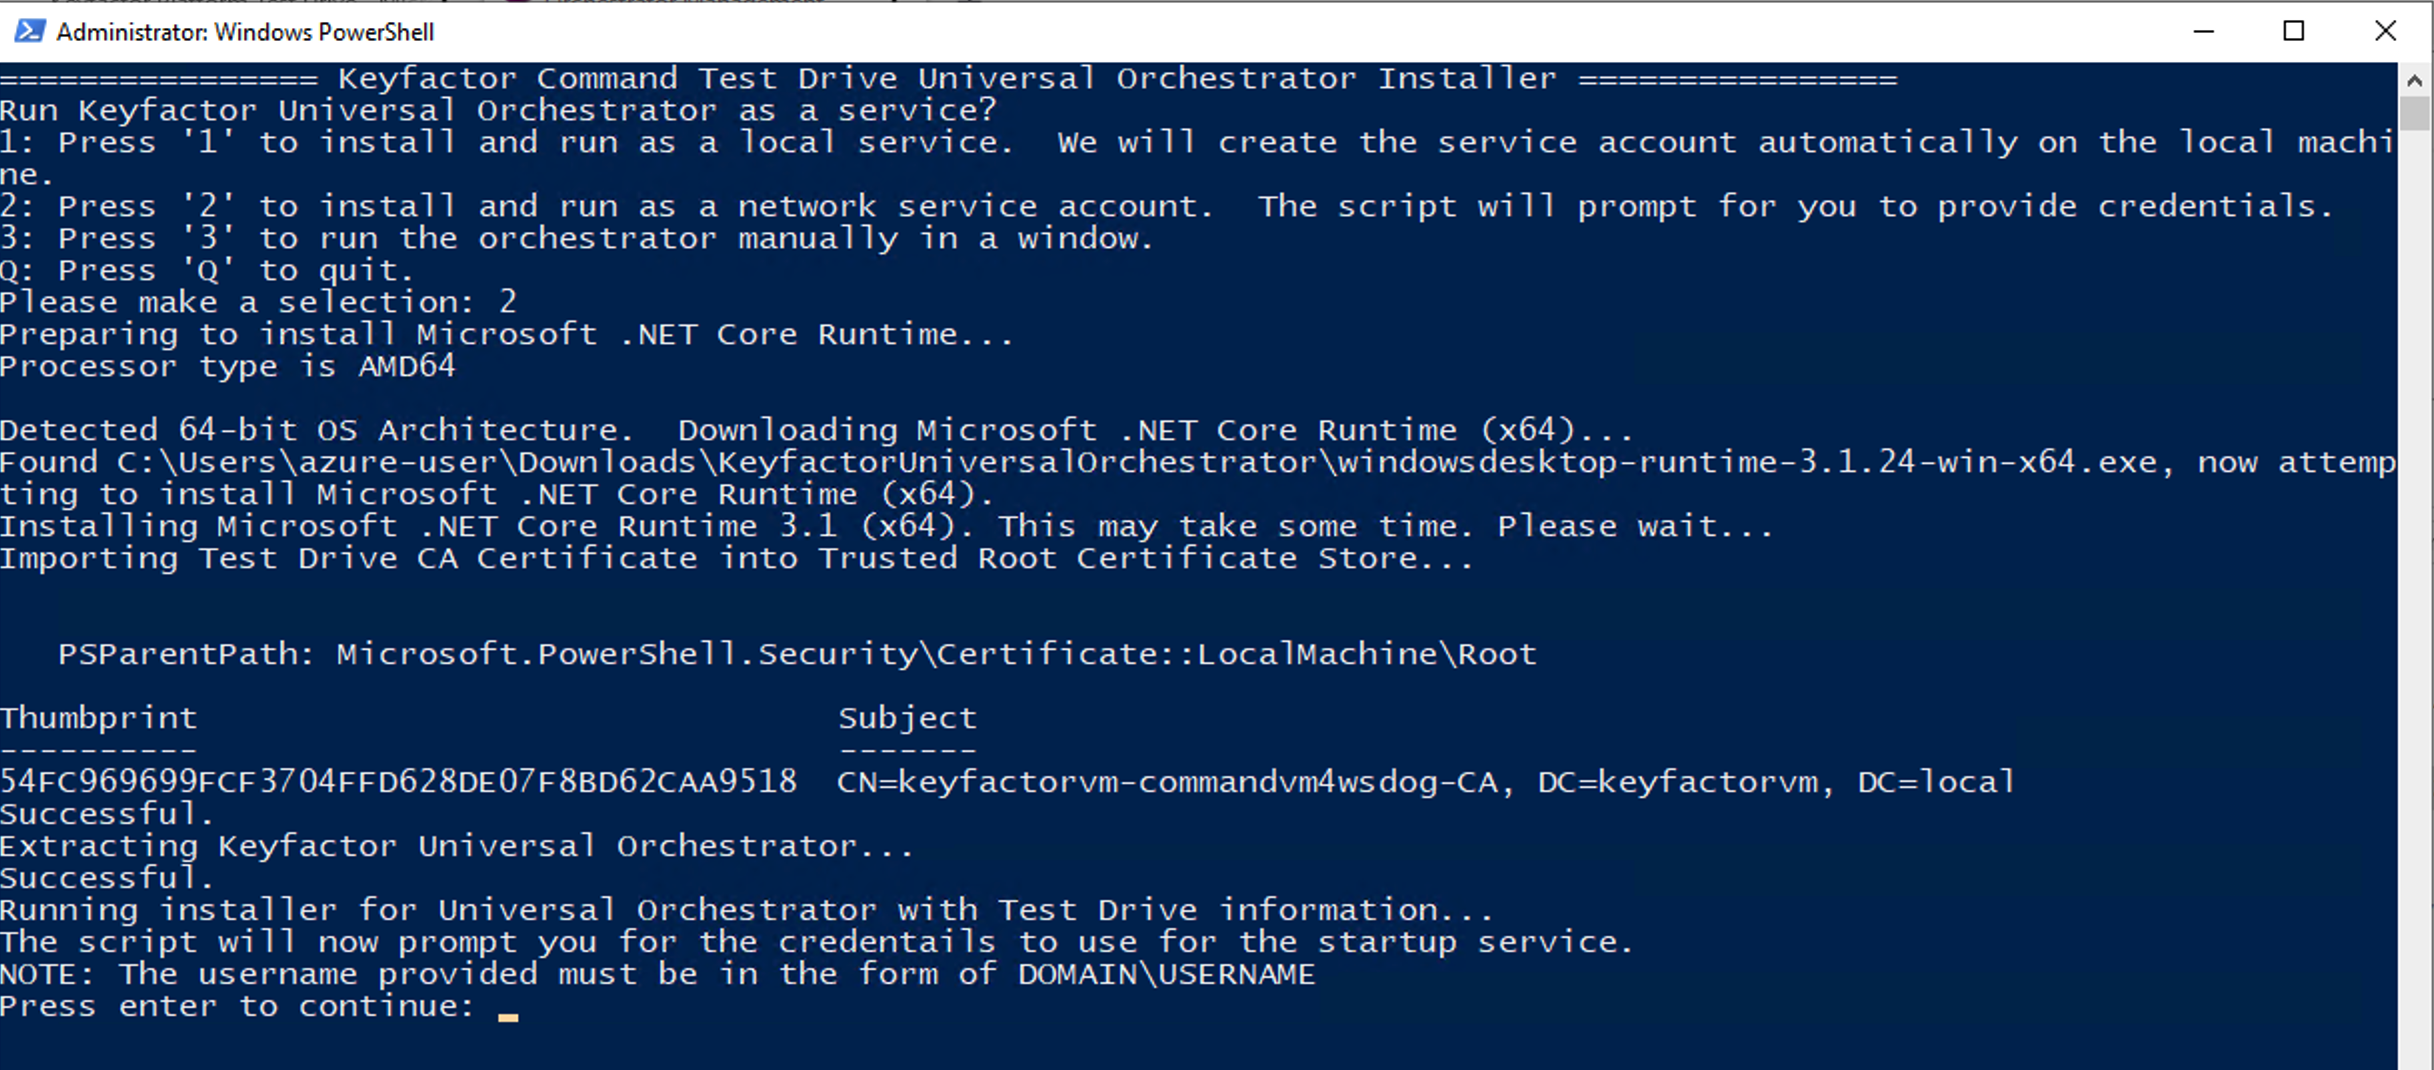Screen dimensions: 2434x1070
Task: Click the 'Thumbprint' column header
Action: (99, 718)
